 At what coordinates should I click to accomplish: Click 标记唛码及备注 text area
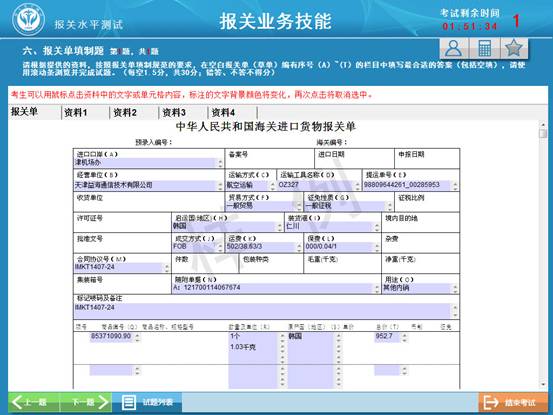pos(266,311)
